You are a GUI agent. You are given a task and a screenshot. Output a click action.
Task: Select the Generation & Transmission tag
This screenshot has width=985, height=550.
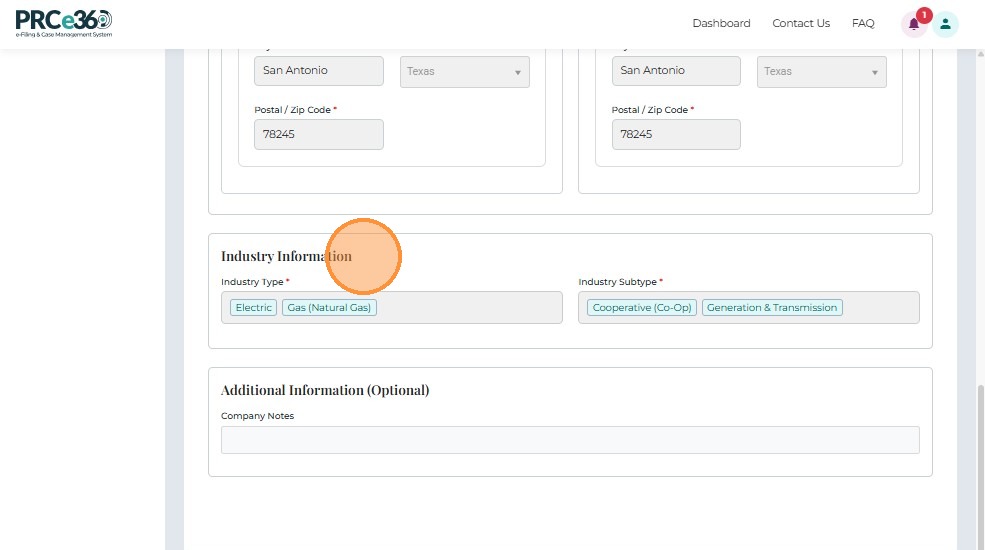[772, 308]
